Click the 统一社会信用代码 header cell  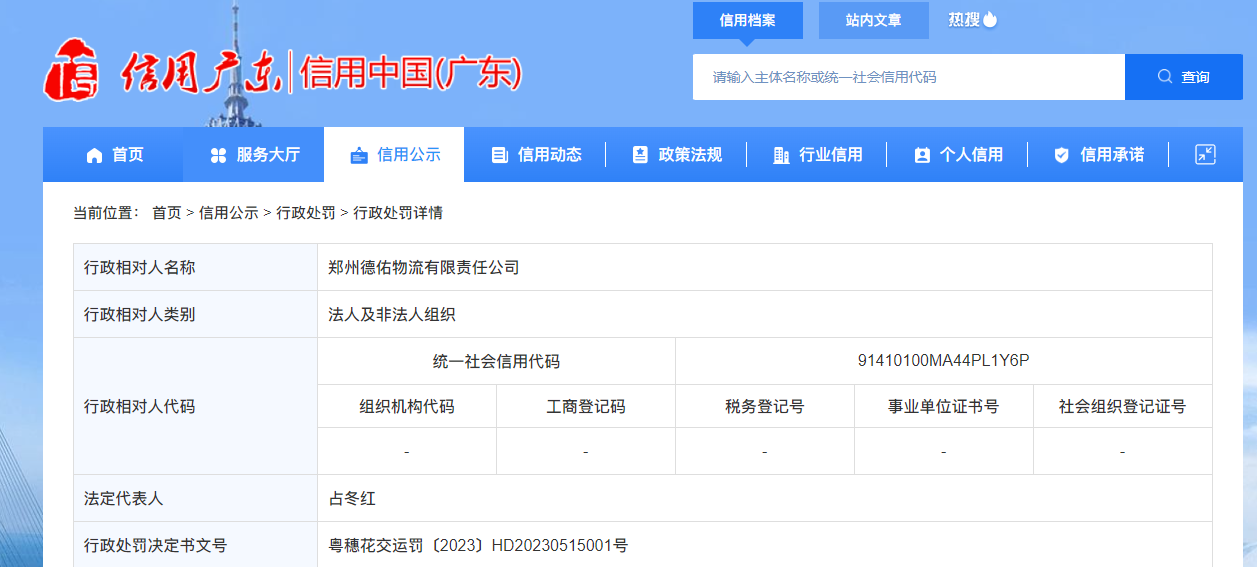click(x=497, y=361)
